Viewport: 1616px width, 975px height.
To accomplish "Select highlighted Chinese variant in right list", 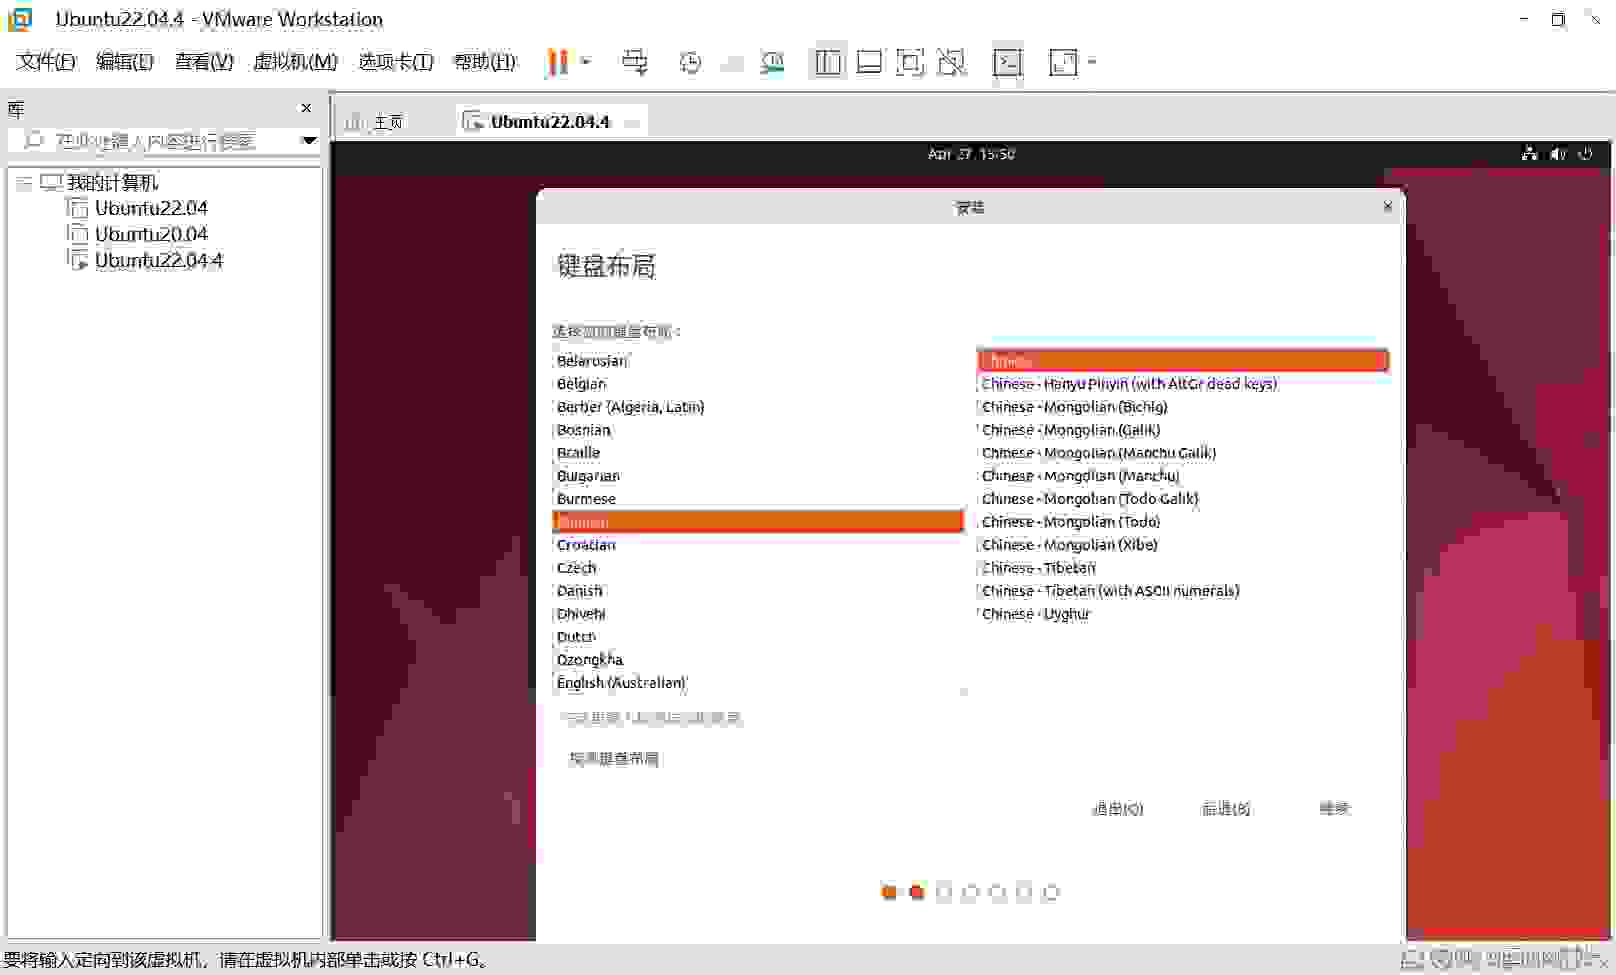I will [x=1183, y=361].
